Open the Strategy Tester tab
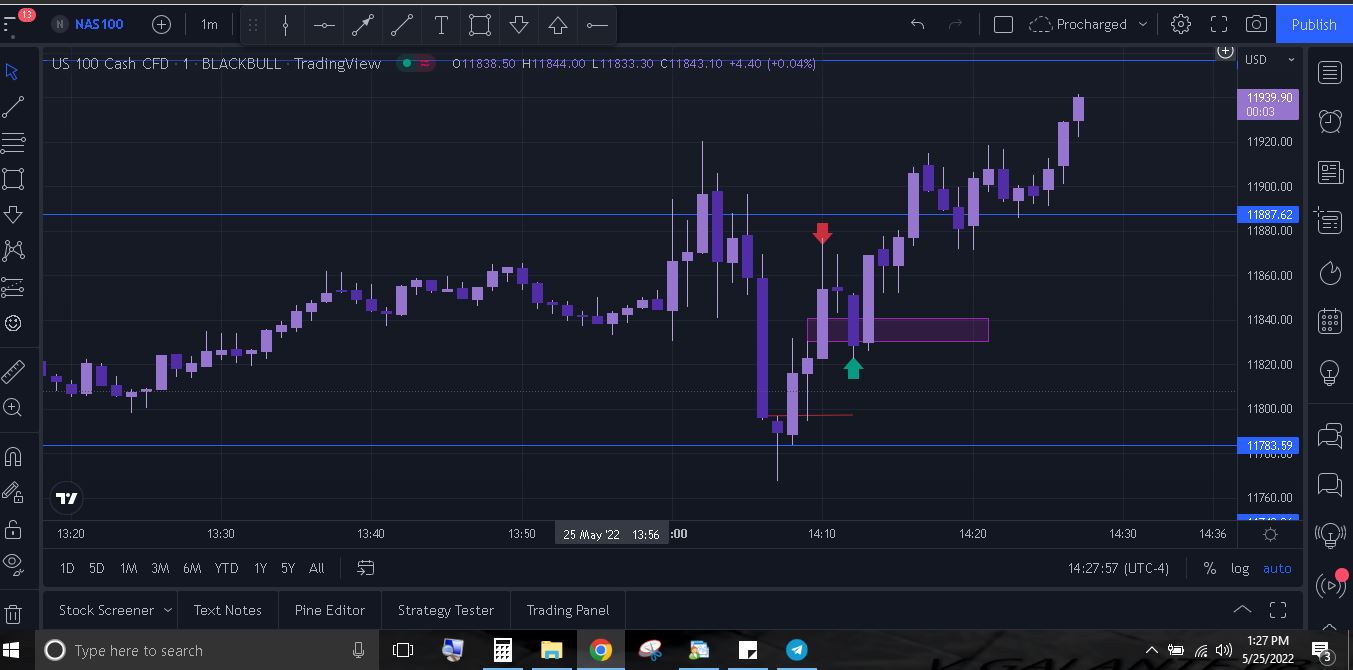The width and height of the screenshot is (1353, 670). point(446,610)
